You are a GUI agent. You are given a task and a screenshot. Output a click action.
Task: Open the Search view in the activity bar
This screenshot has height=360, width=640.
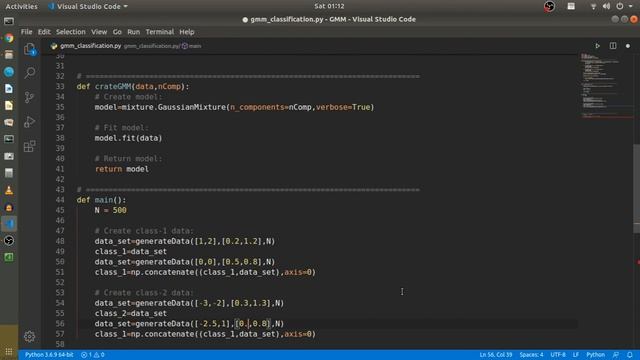tap(30, 73)
